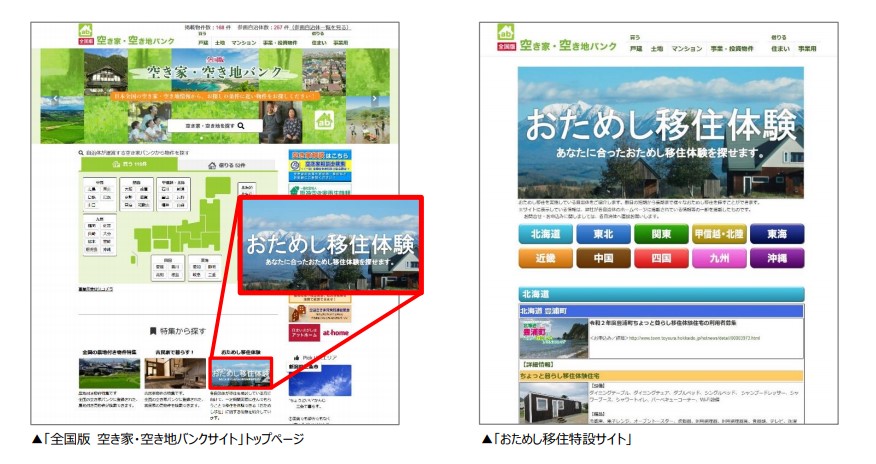
Task: Click the ab house logo on top page
Action: coord(85,30)
